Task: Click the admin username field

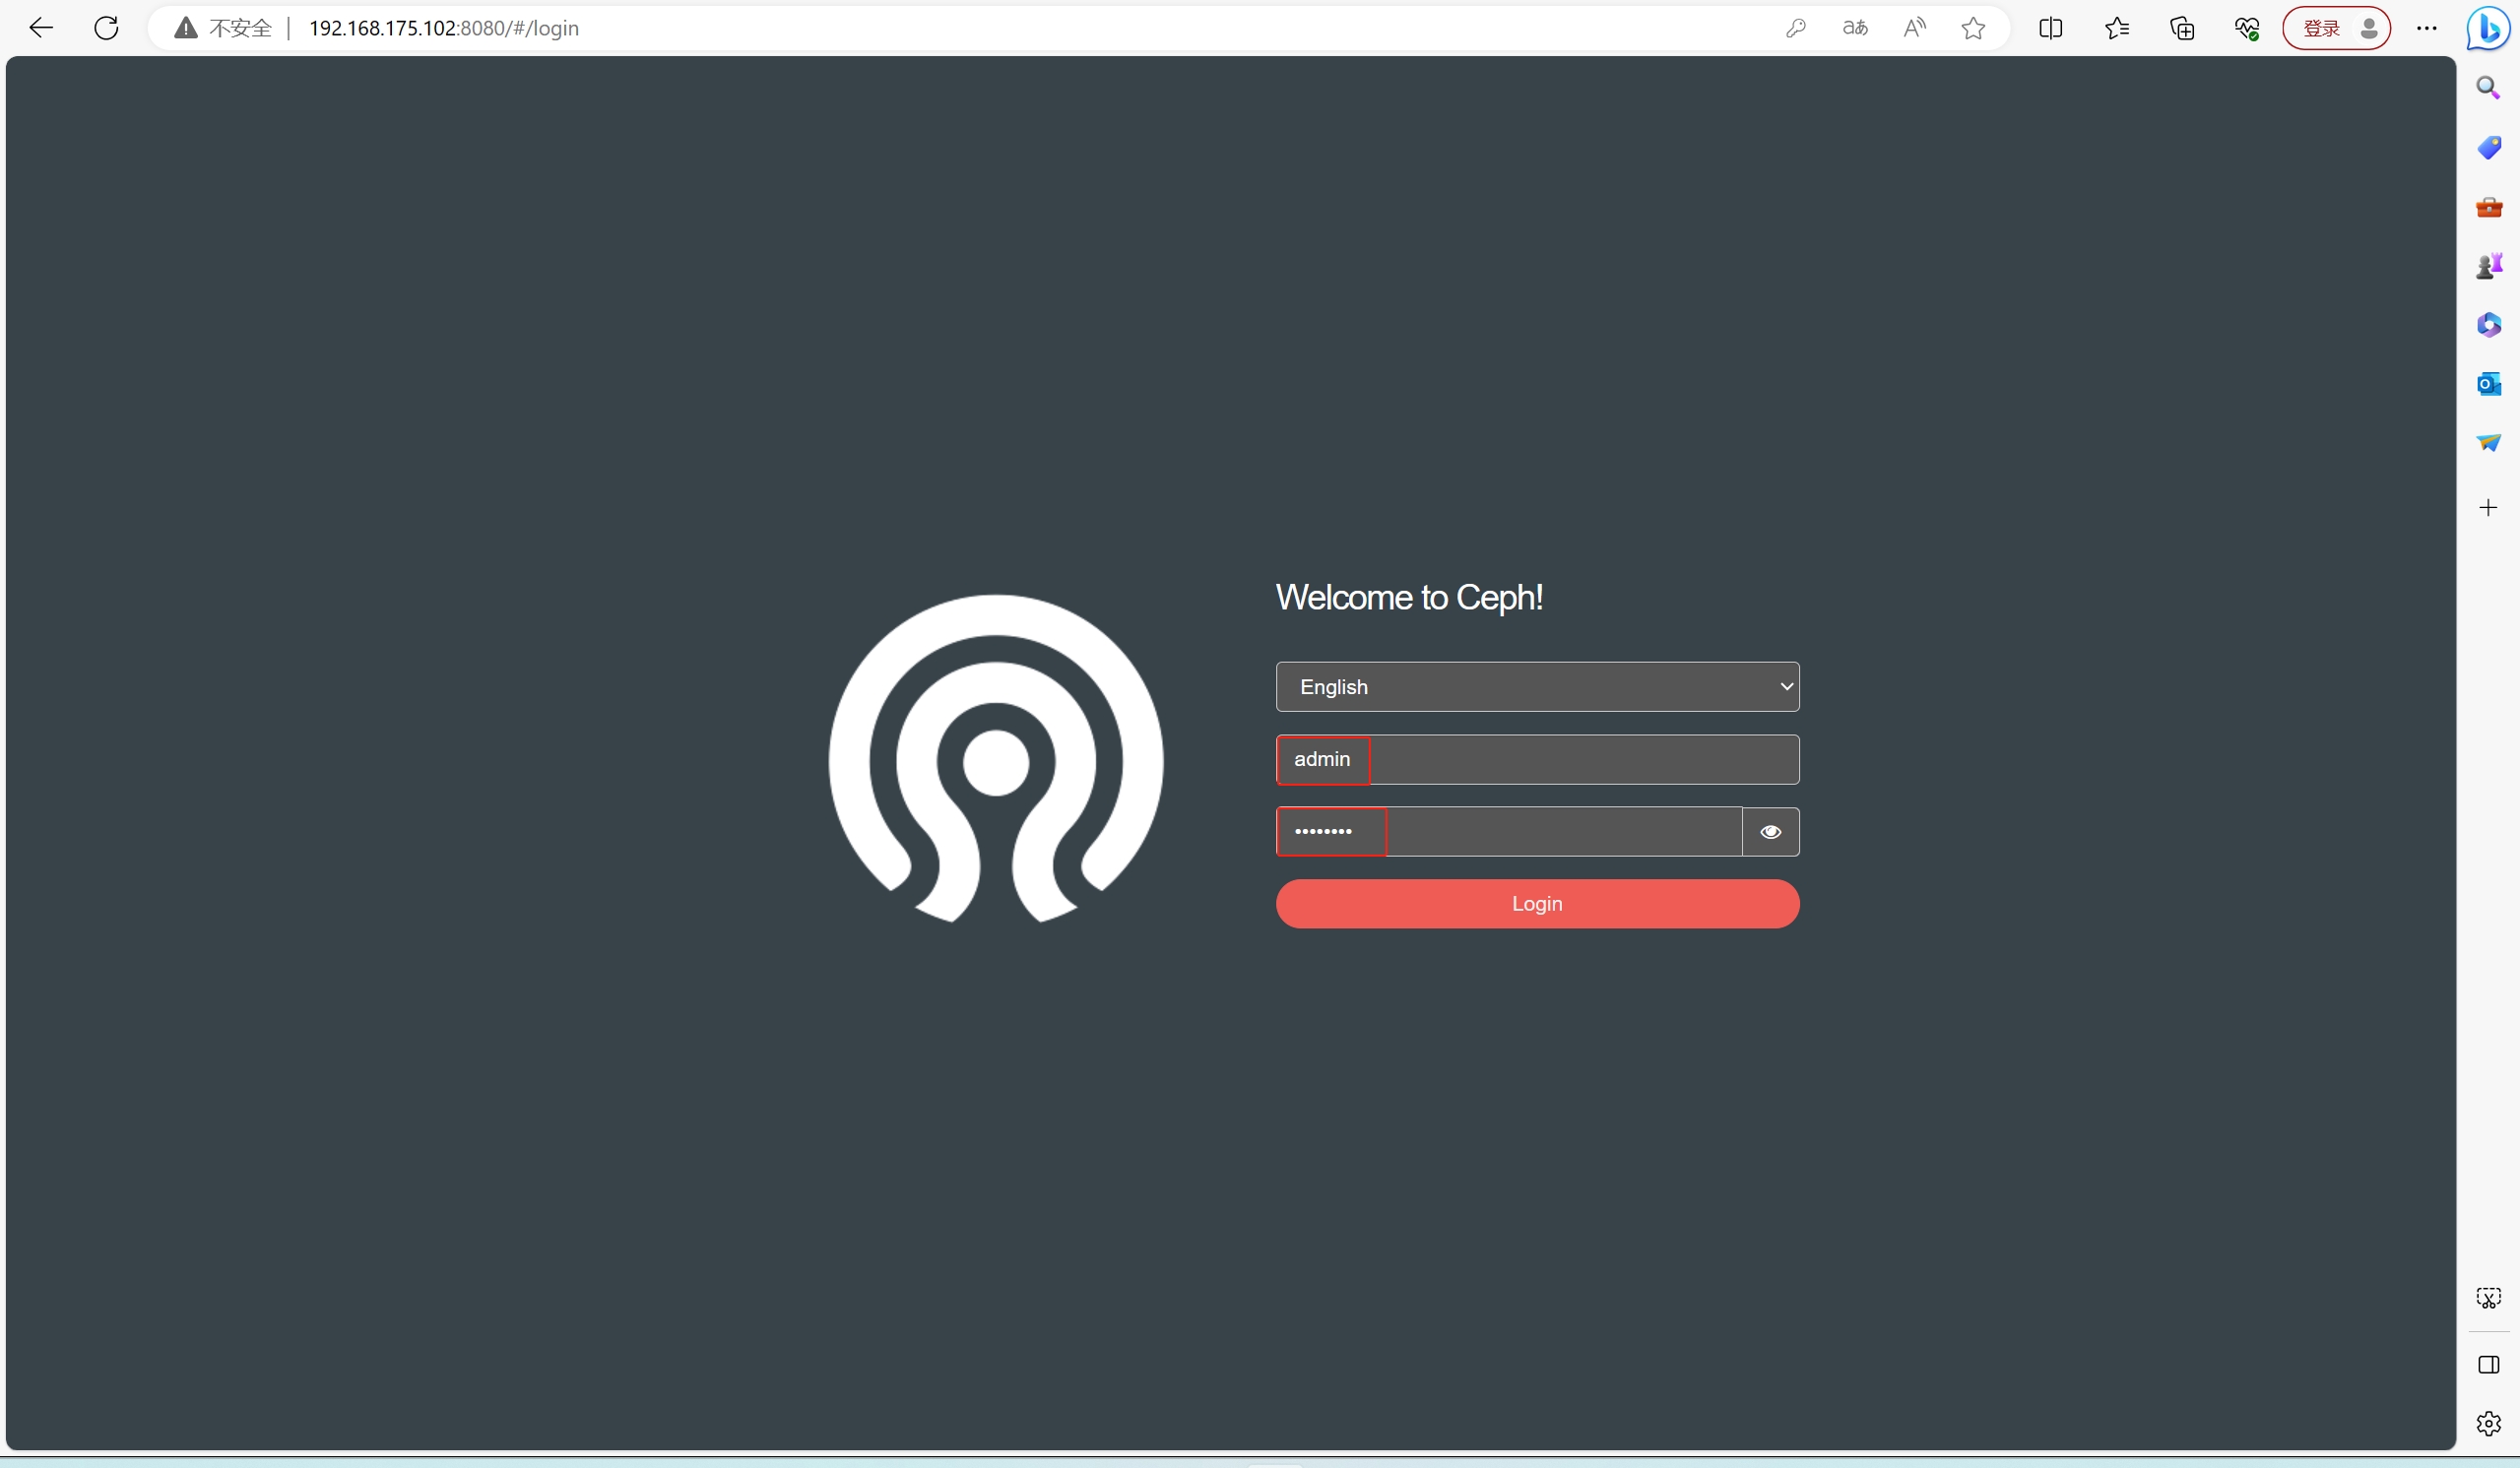Action: (x=1537, y=760)
